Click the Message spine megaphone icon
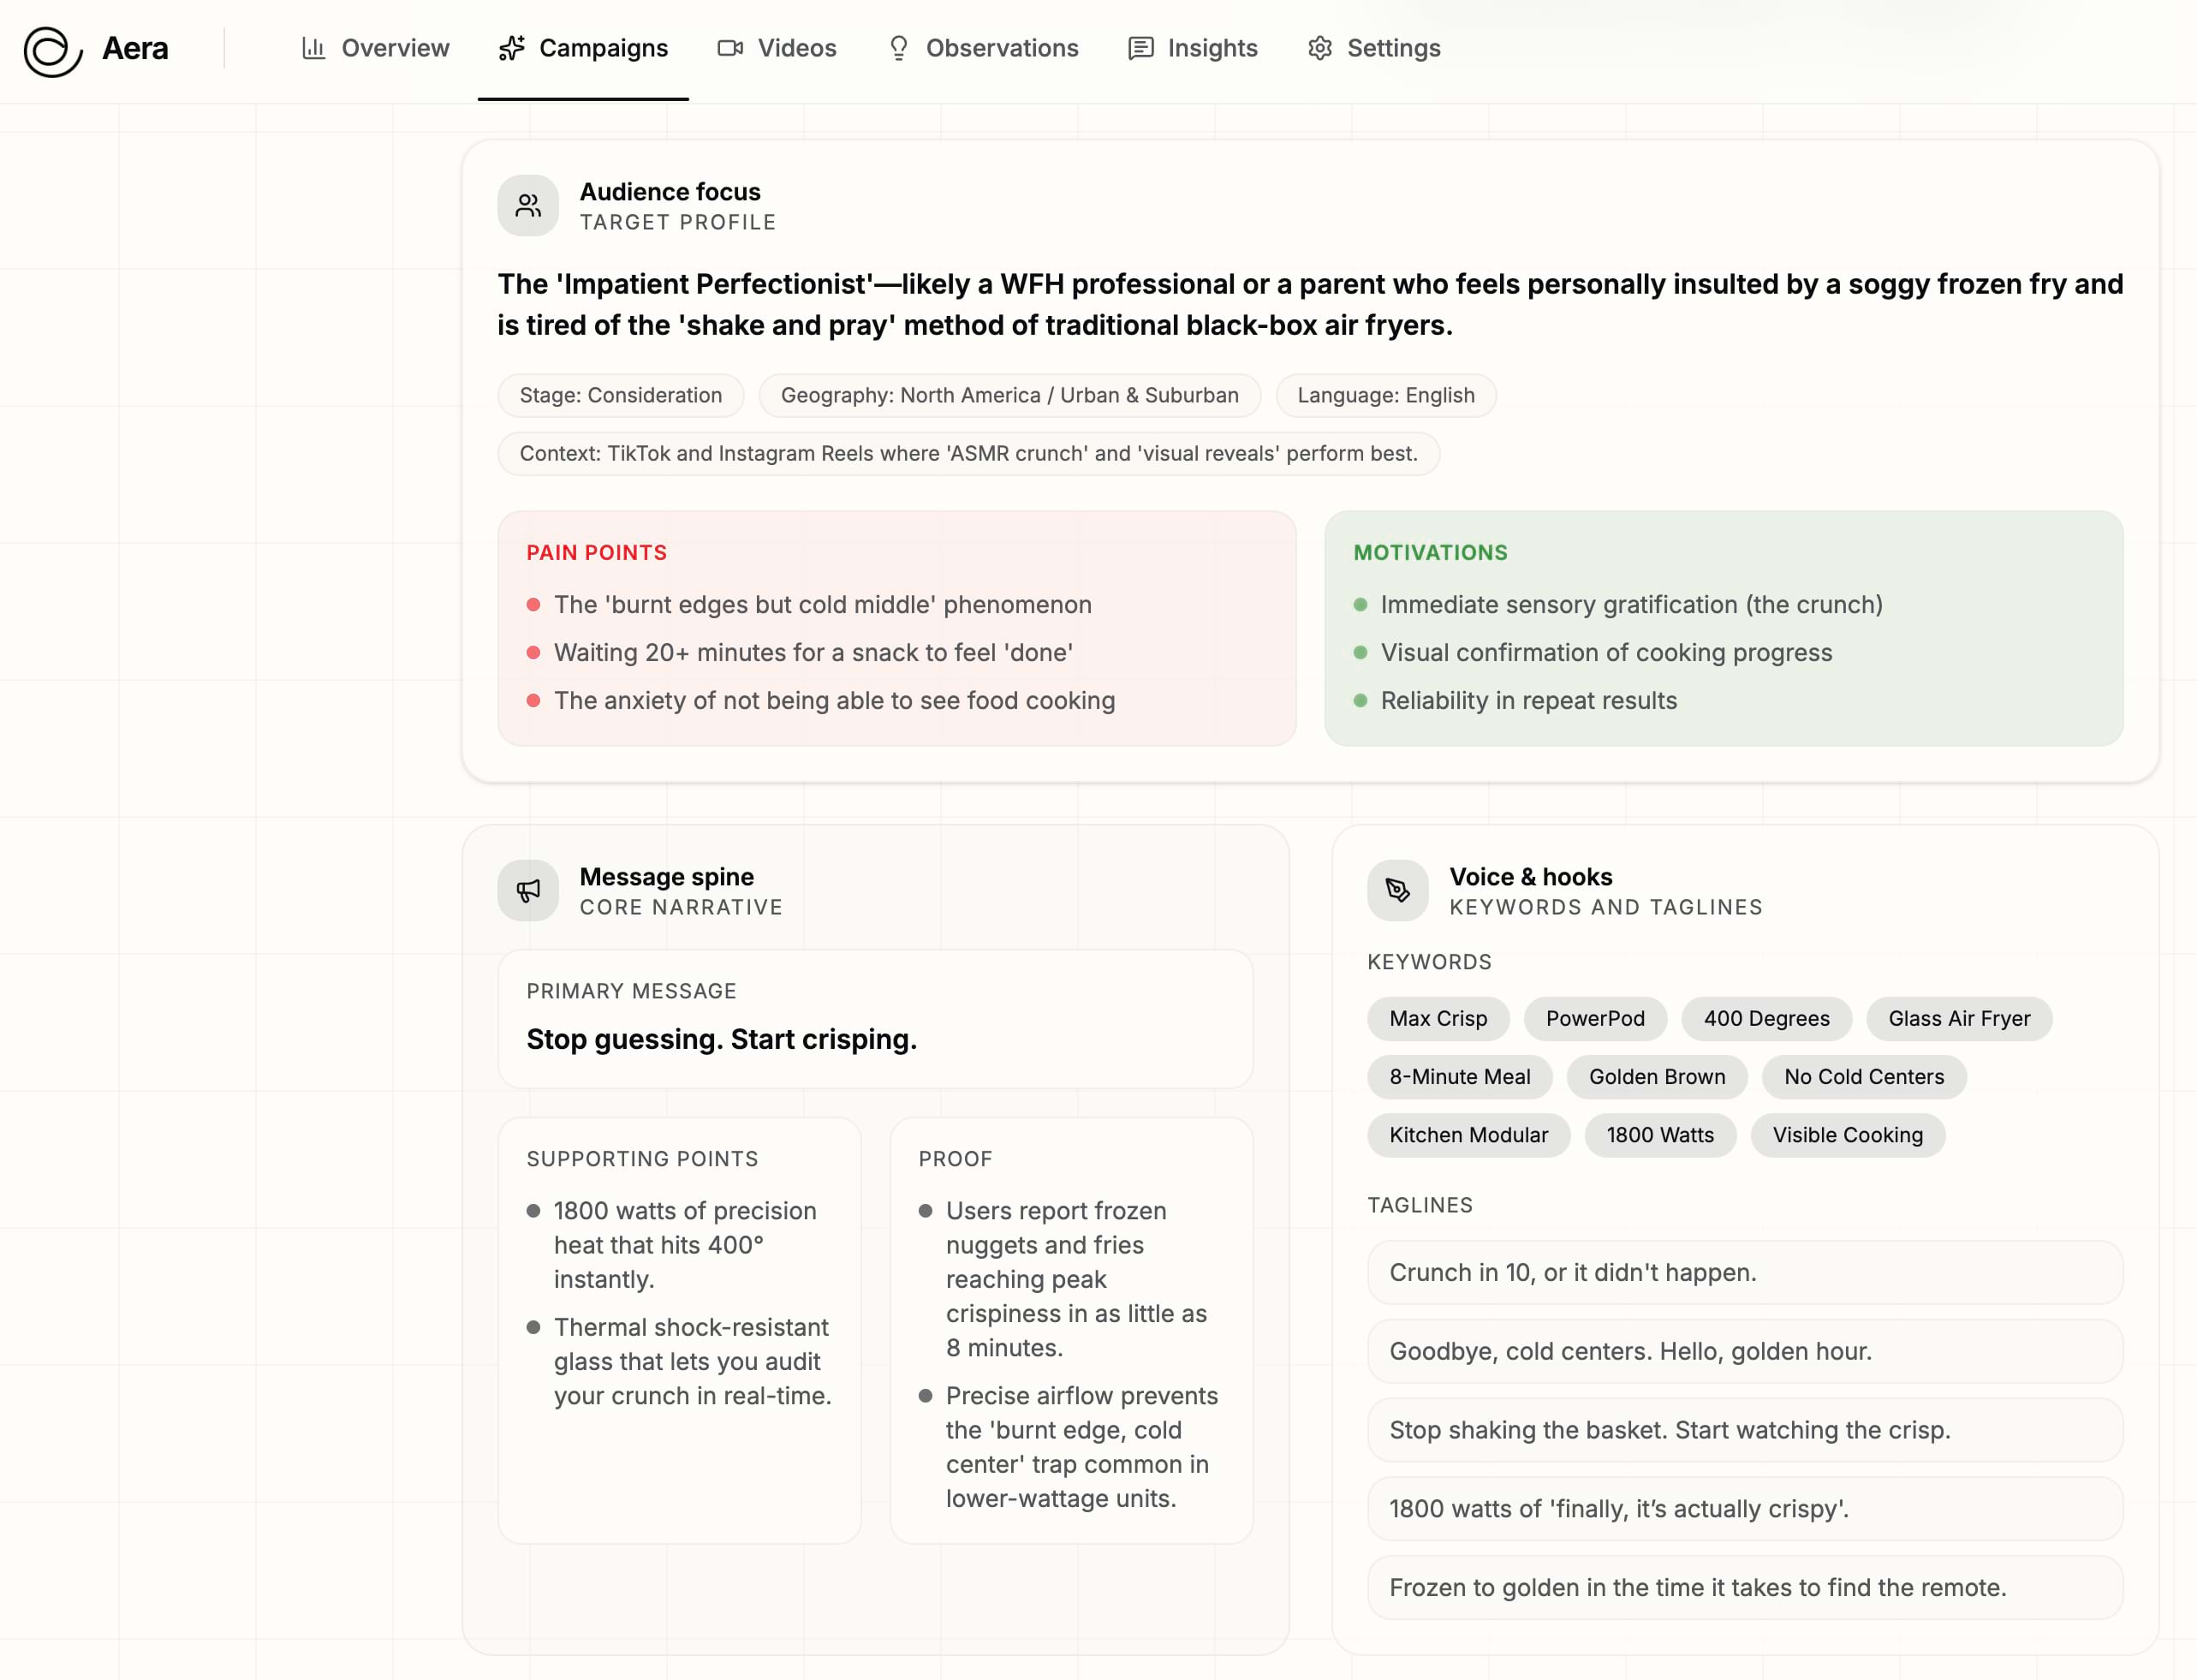The image size is (2197, 1680). 528,890
